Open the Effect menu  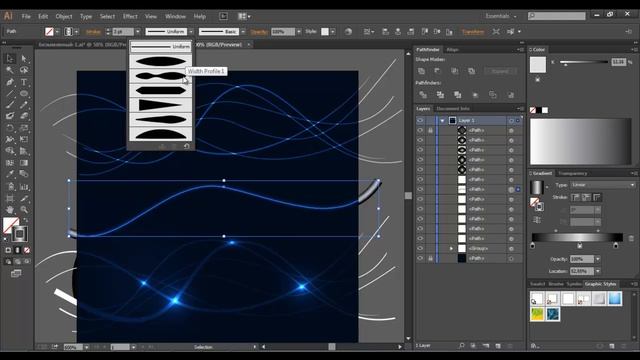130,16
